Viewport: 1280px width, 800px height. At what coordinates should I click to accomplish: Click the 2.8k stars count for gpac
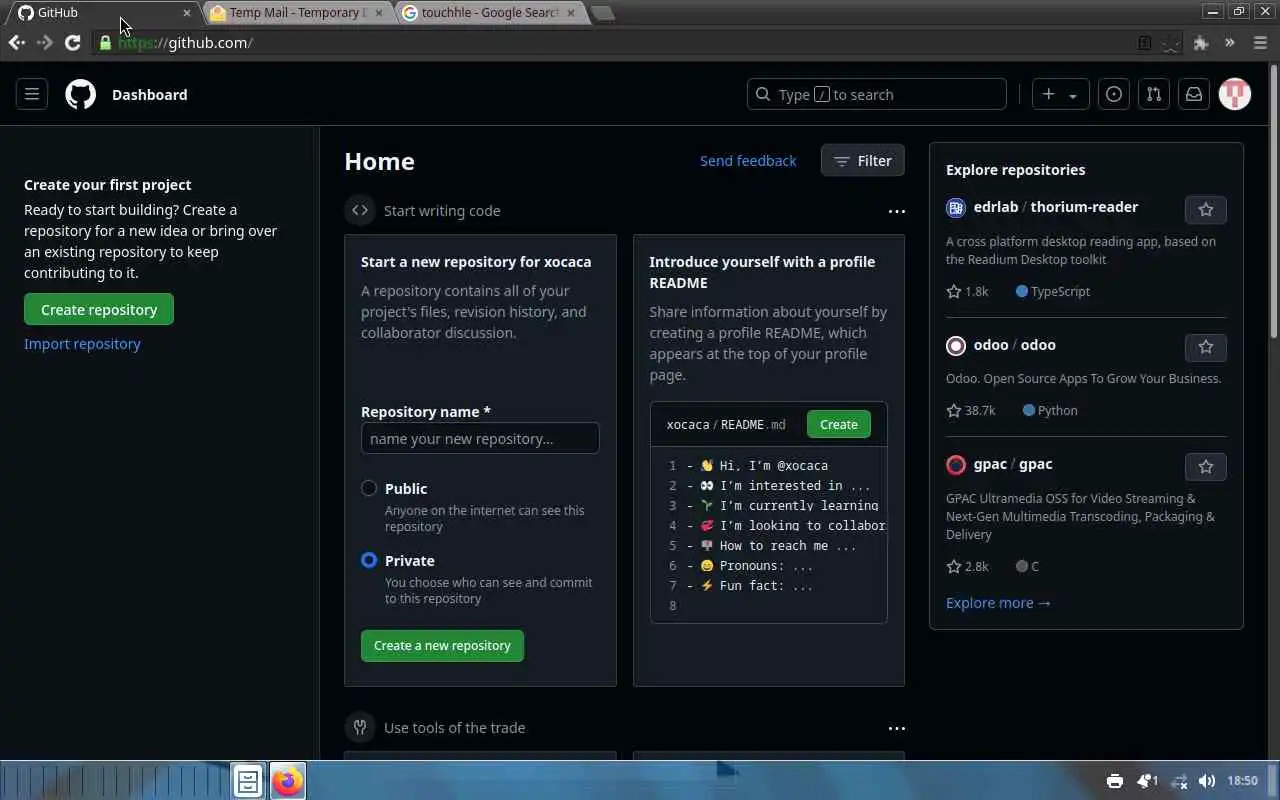coord(967,566)
